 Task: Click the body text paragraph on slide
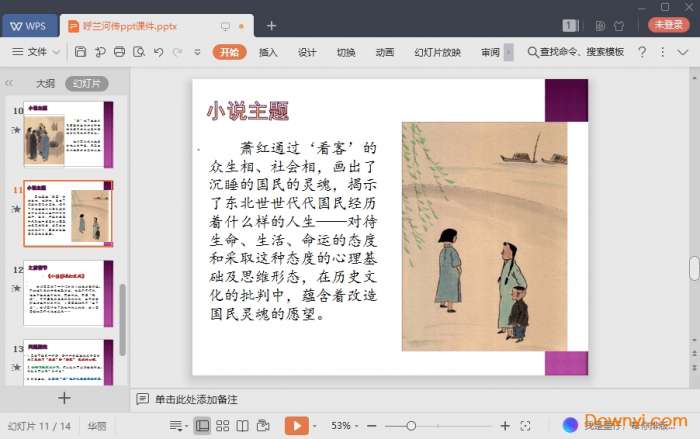pyautogui.click(x=293, y=231)
